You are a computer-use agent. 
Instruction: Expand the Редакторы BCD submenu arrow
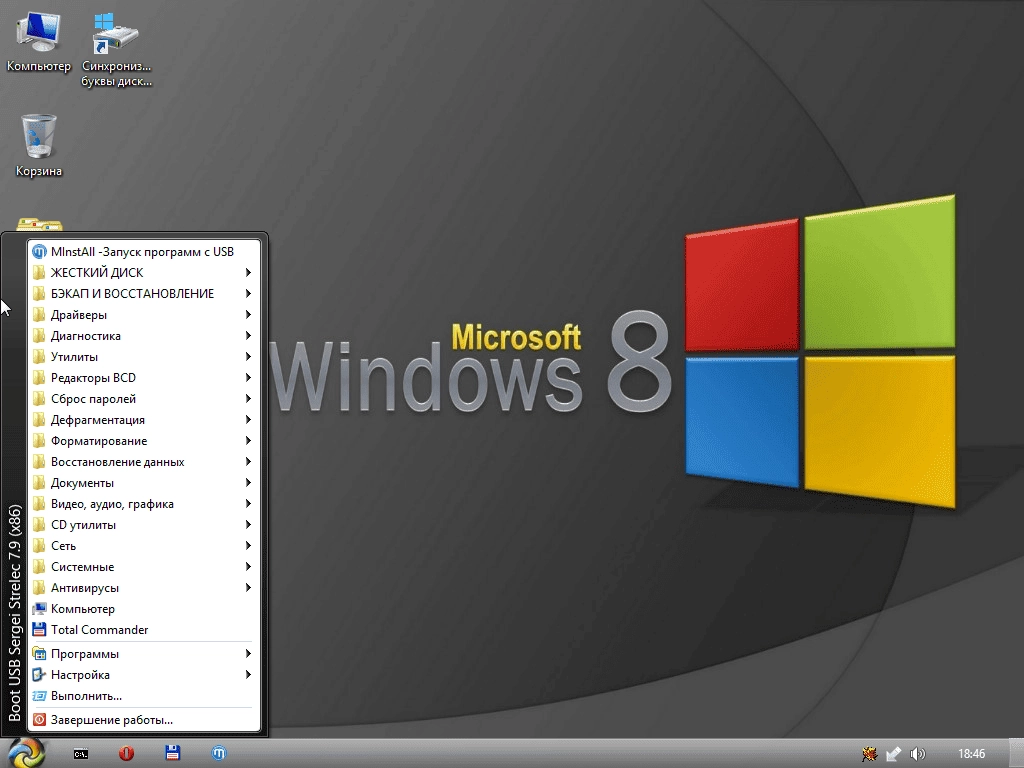tap(248, 377)
